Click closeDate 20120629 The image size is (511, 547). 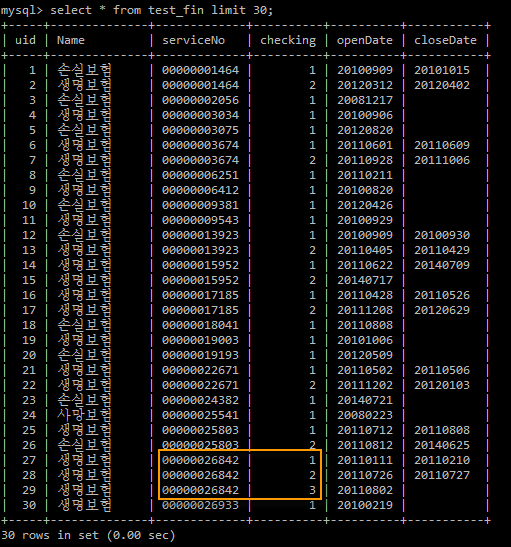pos(442,310)
